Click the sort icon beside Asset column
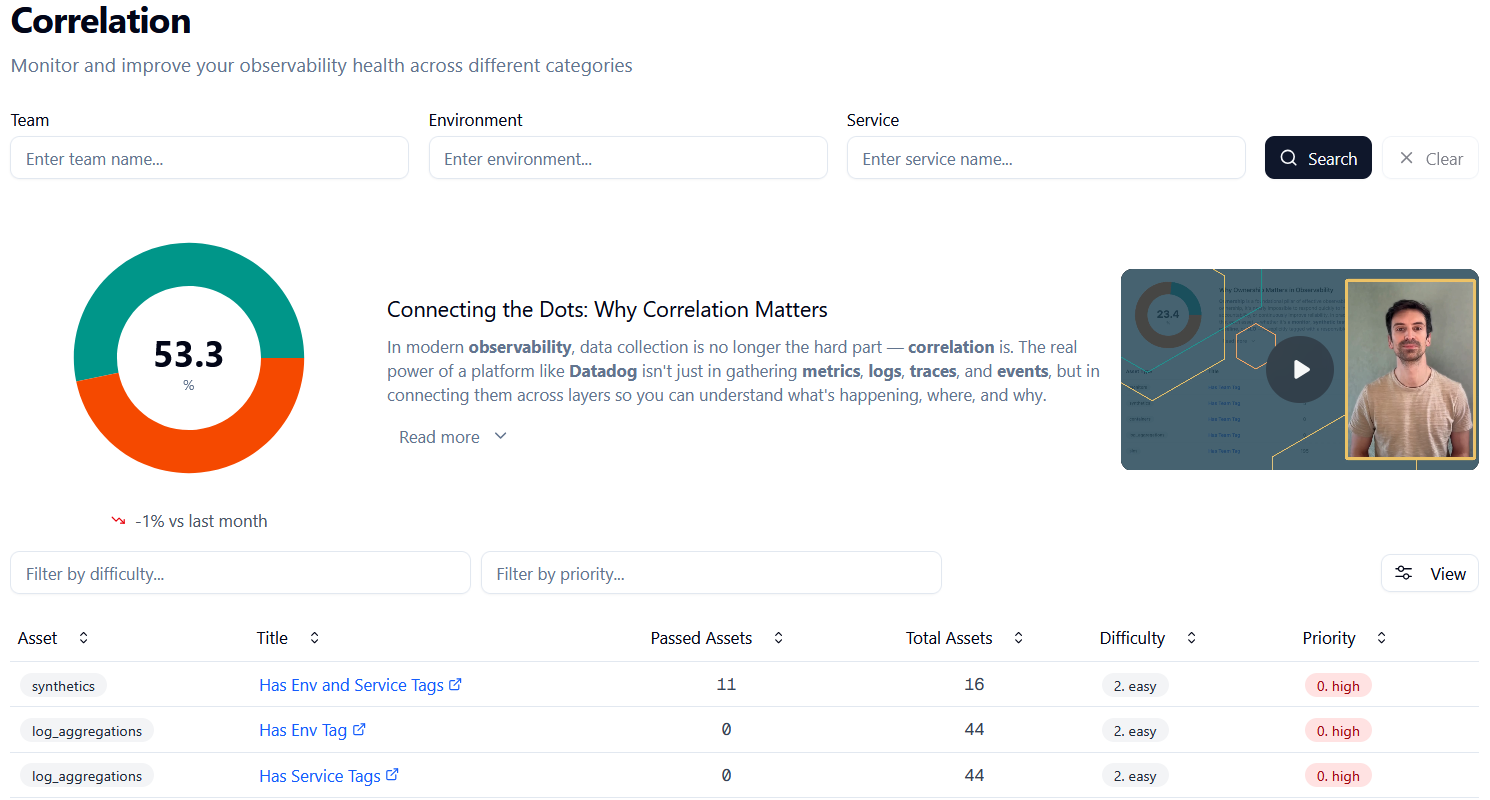This screenshot has height=800, width=1490. [x=83, y=638]
